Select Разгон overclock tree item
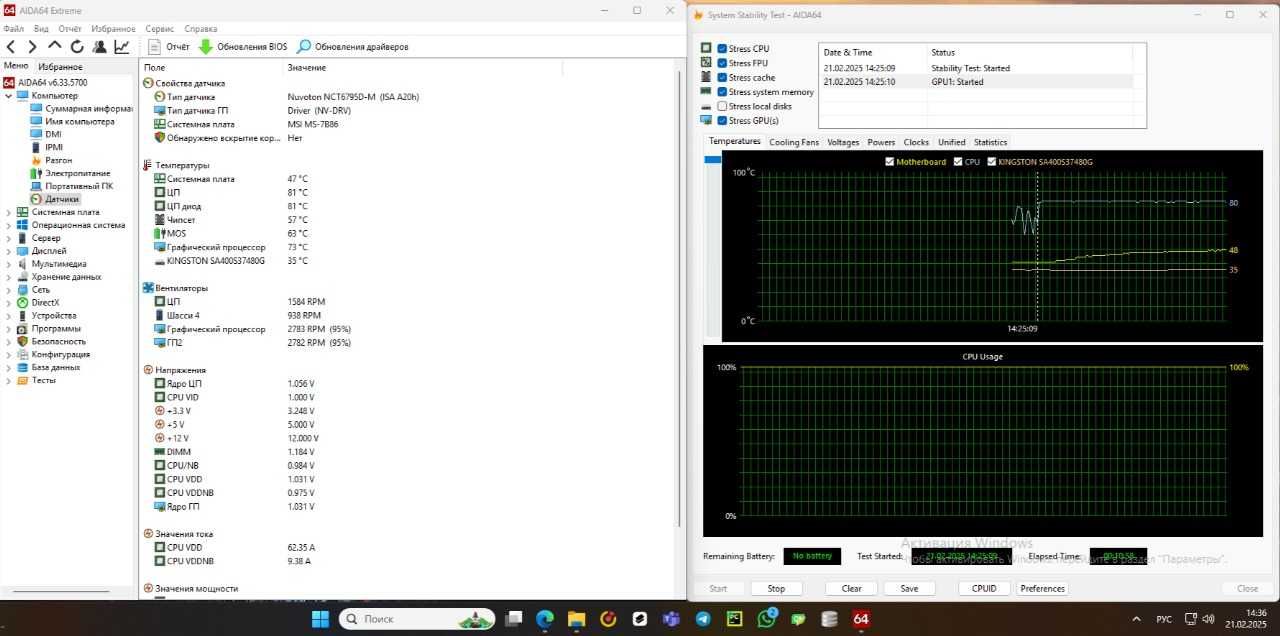The width and height of the screenshot is (1280, 636). [51, 160]
